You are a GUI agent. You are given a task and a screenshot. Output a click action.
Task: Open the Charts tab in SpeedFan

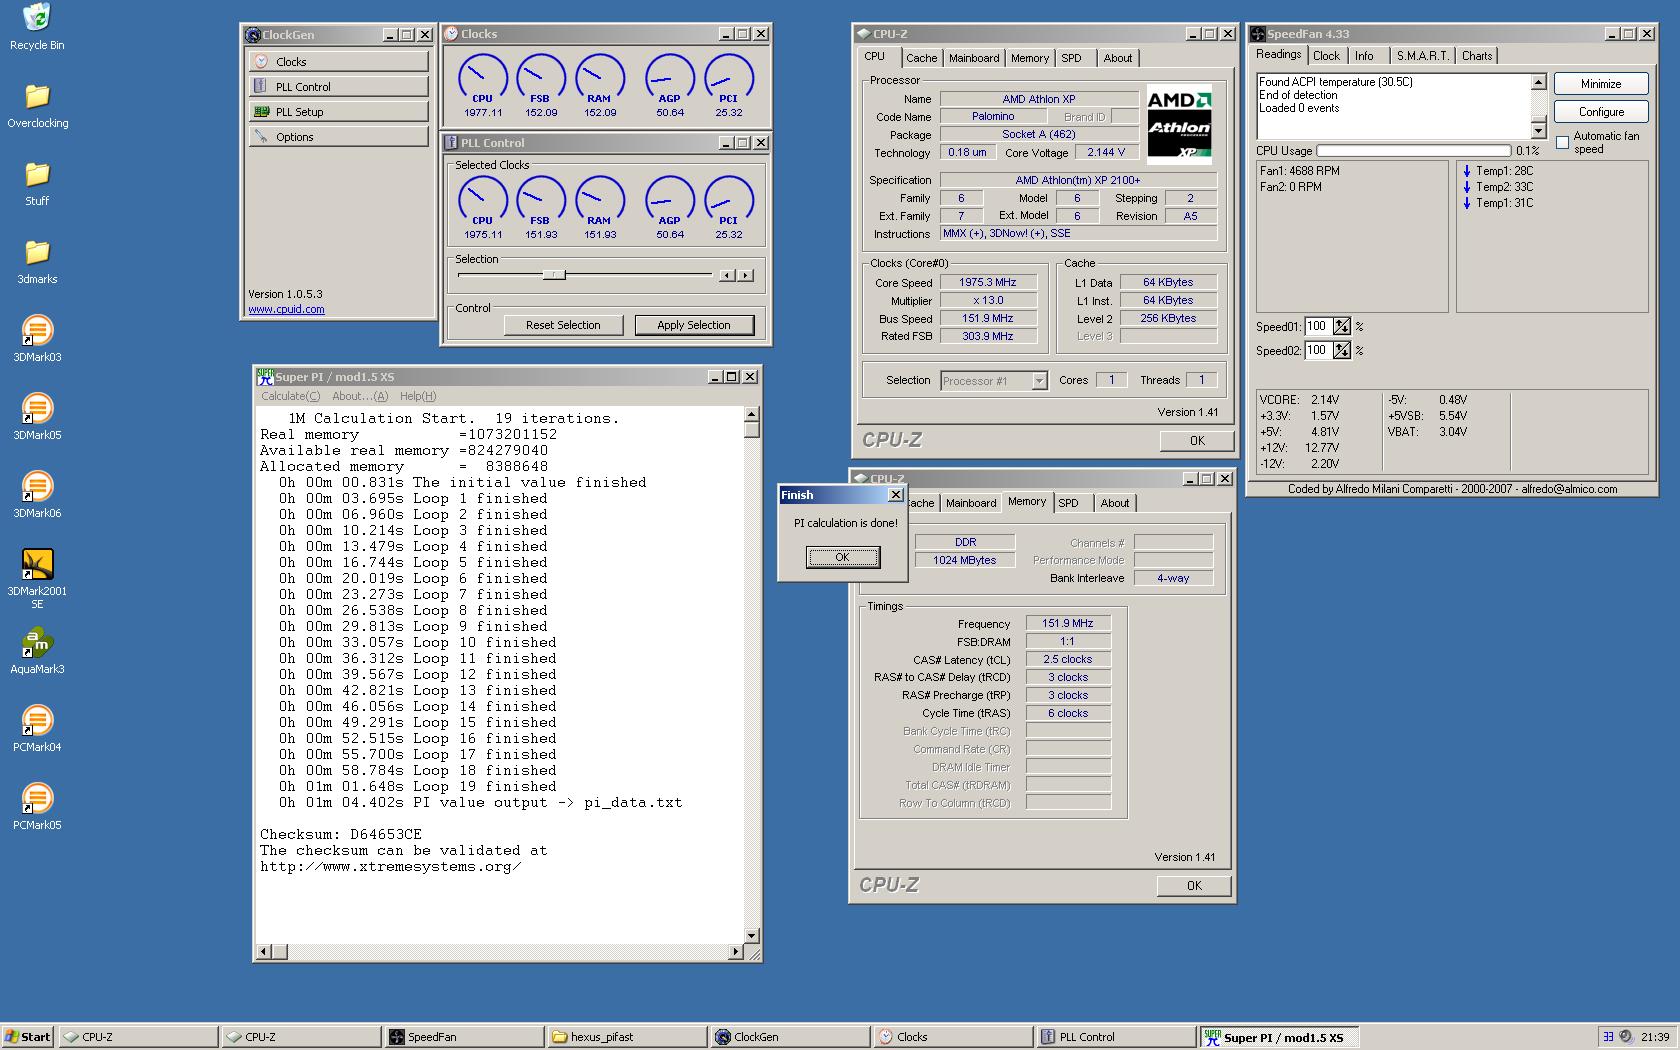[x=1476, y=56]
